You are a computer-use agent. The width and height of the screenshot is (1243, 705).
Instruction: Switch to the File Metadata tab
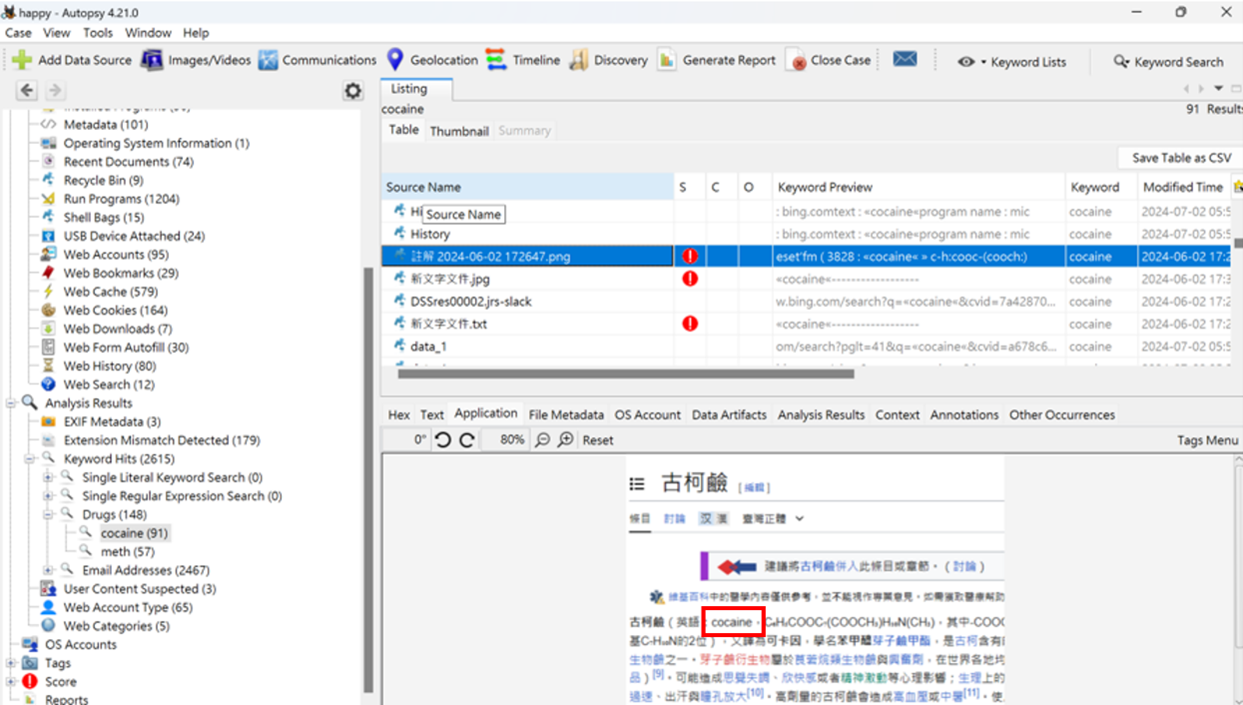pos(566,414)
